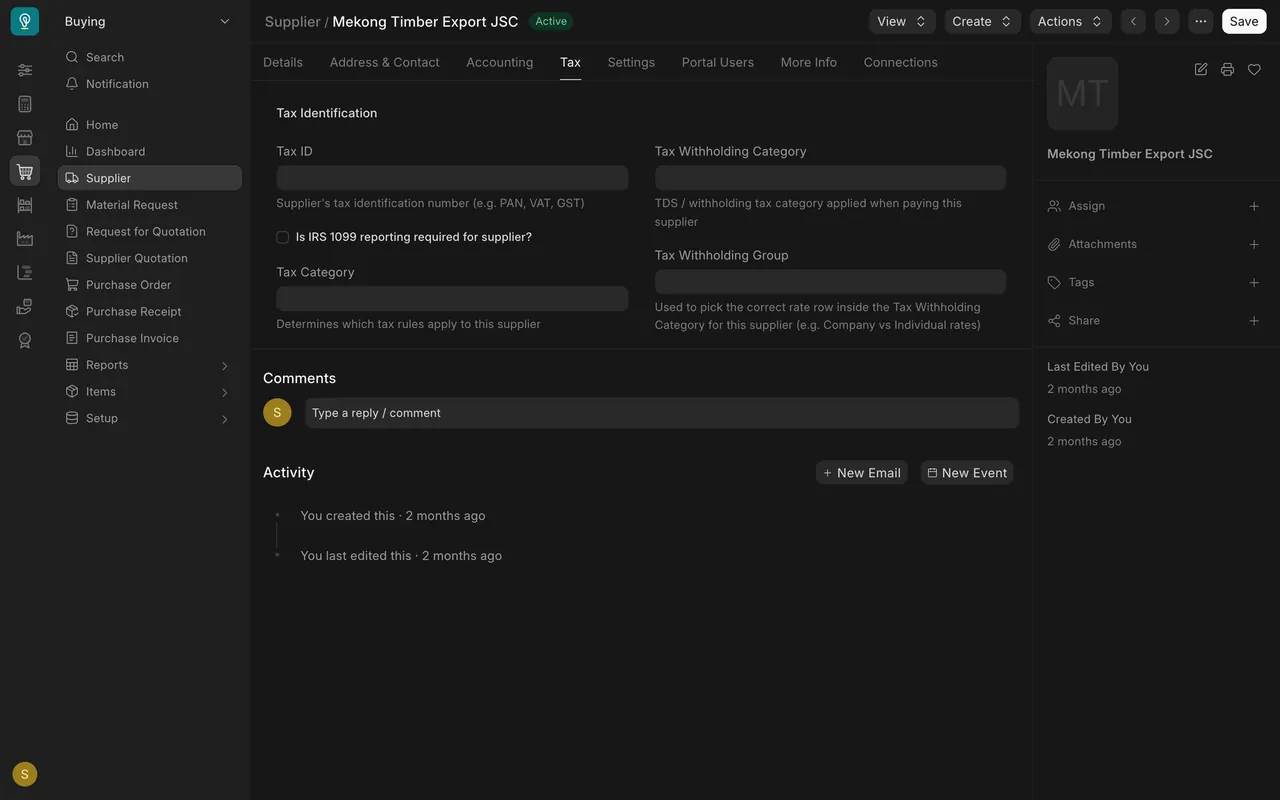Select the shopping cart Buying module icon
This screenshot has width=1280, height=800.
coord(25,171)
